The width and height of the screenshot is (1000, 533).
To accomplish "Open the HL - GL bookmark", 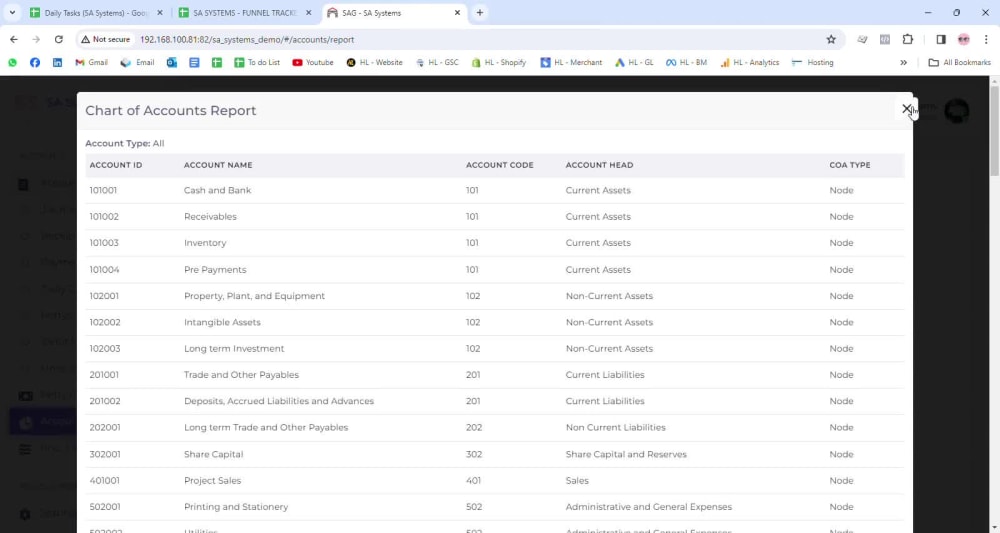I will pyautogui.click(x=634, y=62).
